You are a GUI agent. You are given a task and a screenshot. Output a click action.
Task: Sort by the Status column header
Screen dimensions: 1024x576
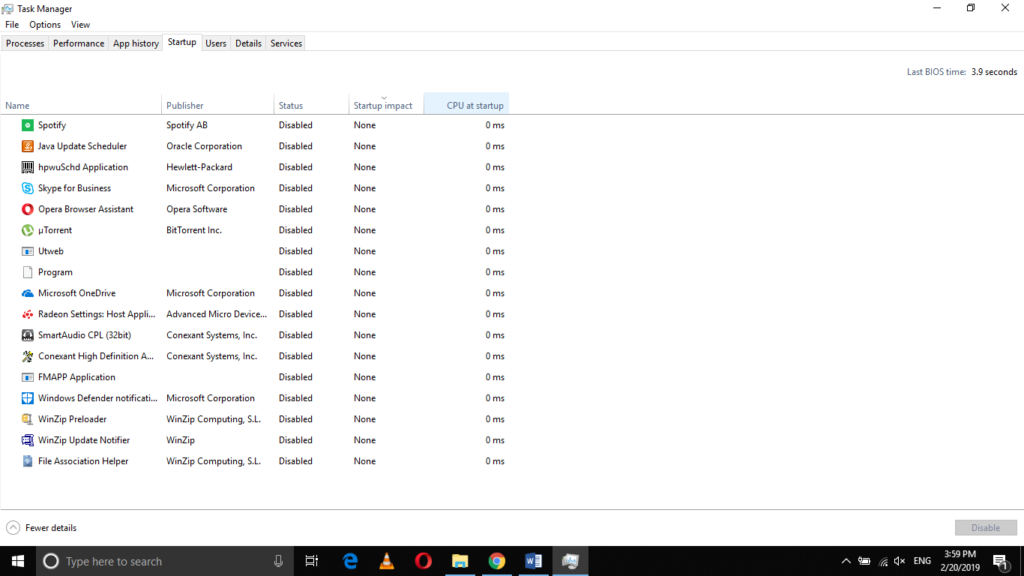tap(312, 105)
